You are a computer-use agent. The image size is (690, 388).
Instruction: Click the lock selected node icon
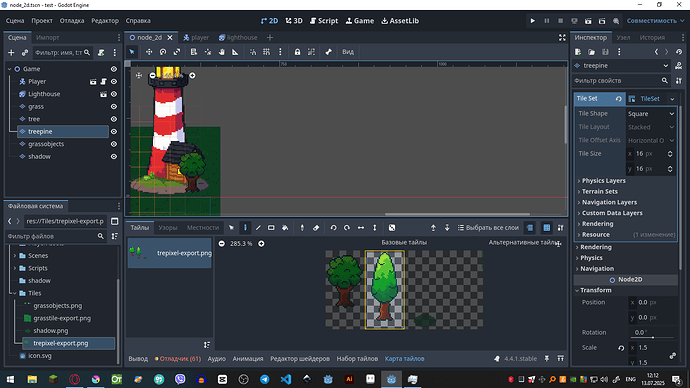[x=297, y=52]
